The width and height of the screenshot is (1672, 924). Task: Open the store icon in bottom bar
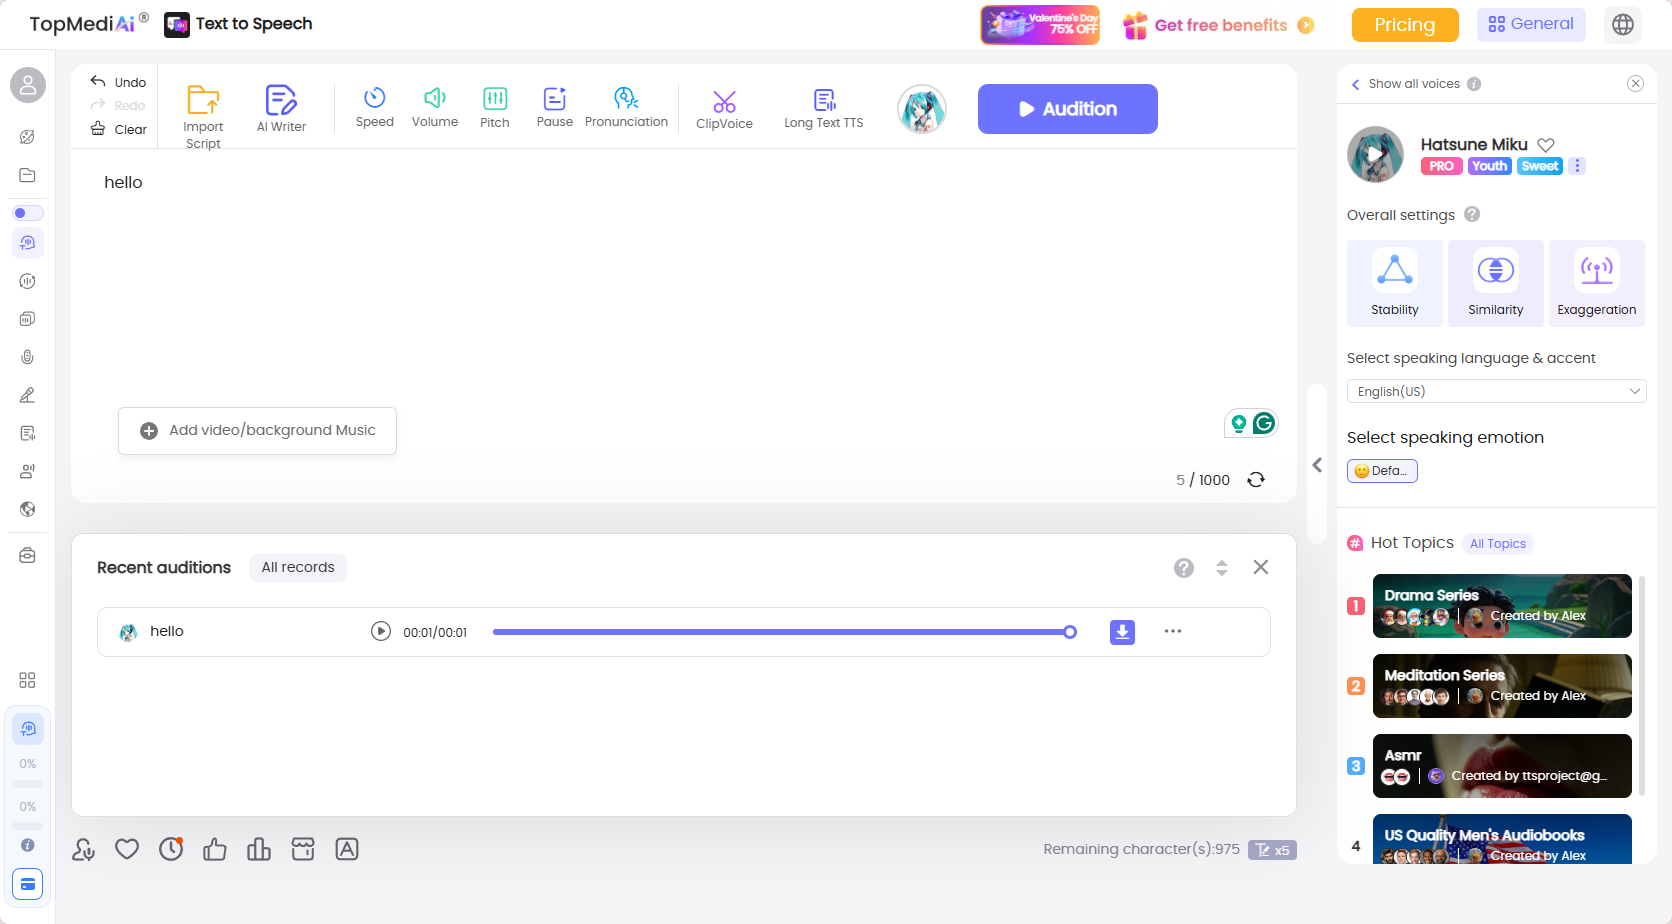(303, 849)
